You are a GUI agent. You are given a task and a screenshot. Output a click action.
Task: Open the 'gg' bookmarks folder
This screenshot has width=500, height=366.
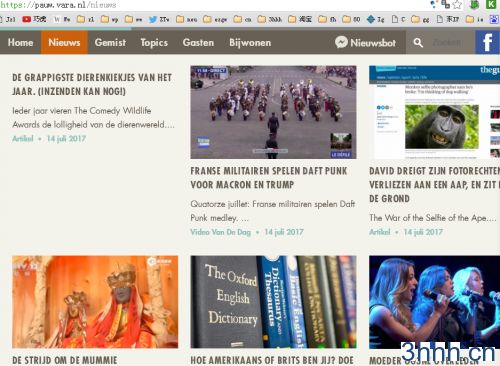420,19
